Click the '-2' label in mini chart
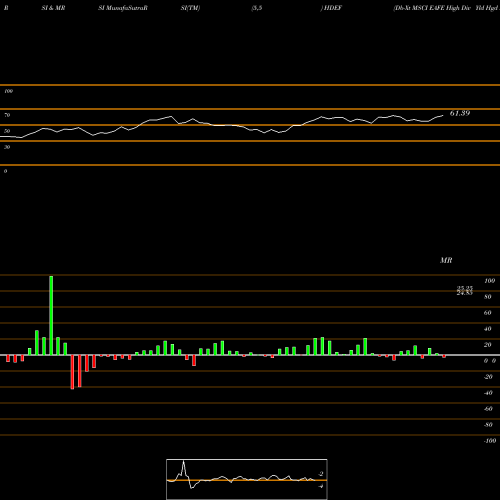The image size is (500, 500). (x=321, y=474)
